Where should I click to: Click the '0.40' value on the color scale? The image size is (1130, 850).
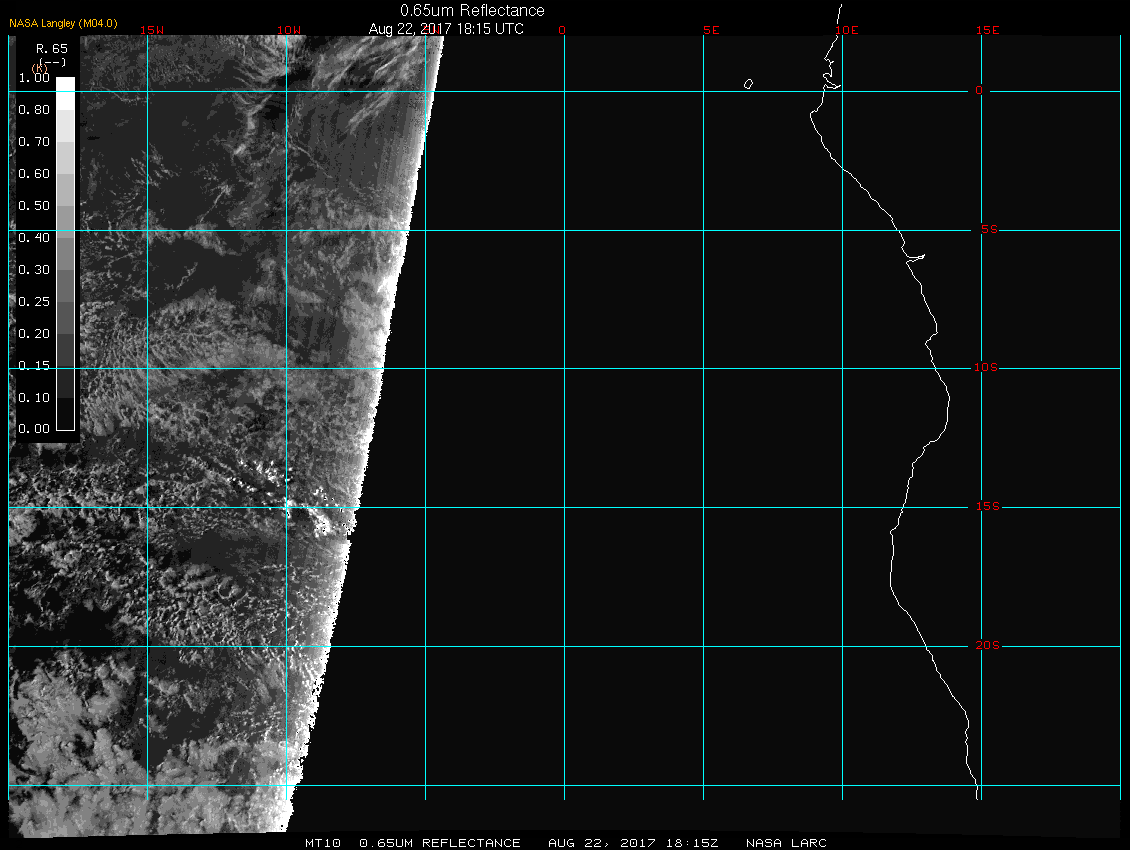tap(34, 238)
